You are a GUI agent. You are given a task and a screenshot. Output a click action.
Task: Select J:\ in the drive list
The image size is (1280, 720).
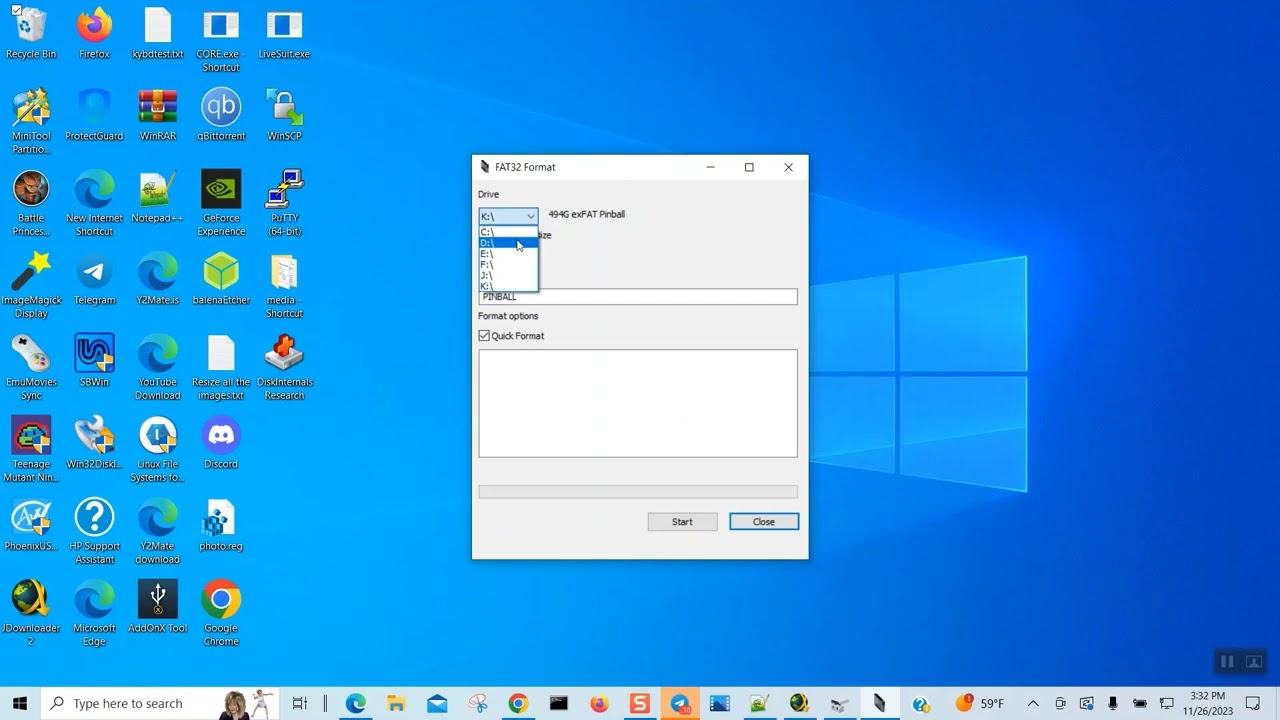(x=508, y=276)
